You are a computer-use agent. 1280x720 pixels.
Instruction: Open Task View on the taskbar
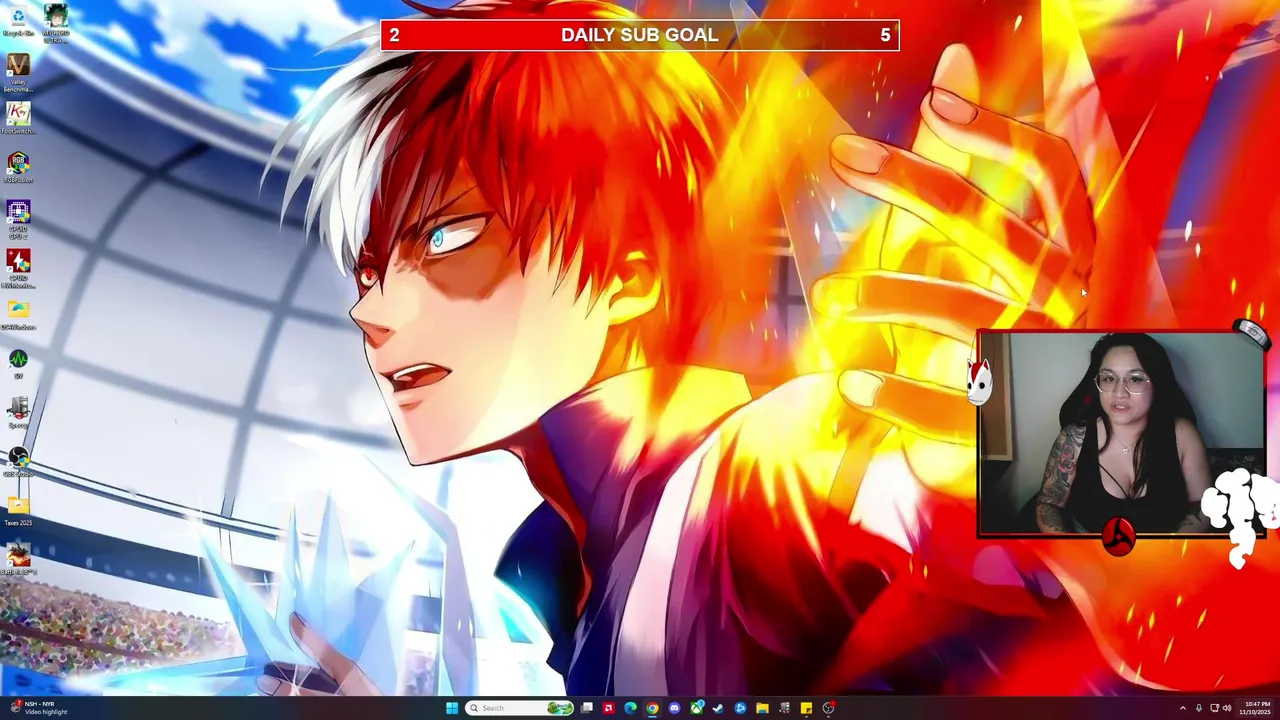tap(587, 708)
